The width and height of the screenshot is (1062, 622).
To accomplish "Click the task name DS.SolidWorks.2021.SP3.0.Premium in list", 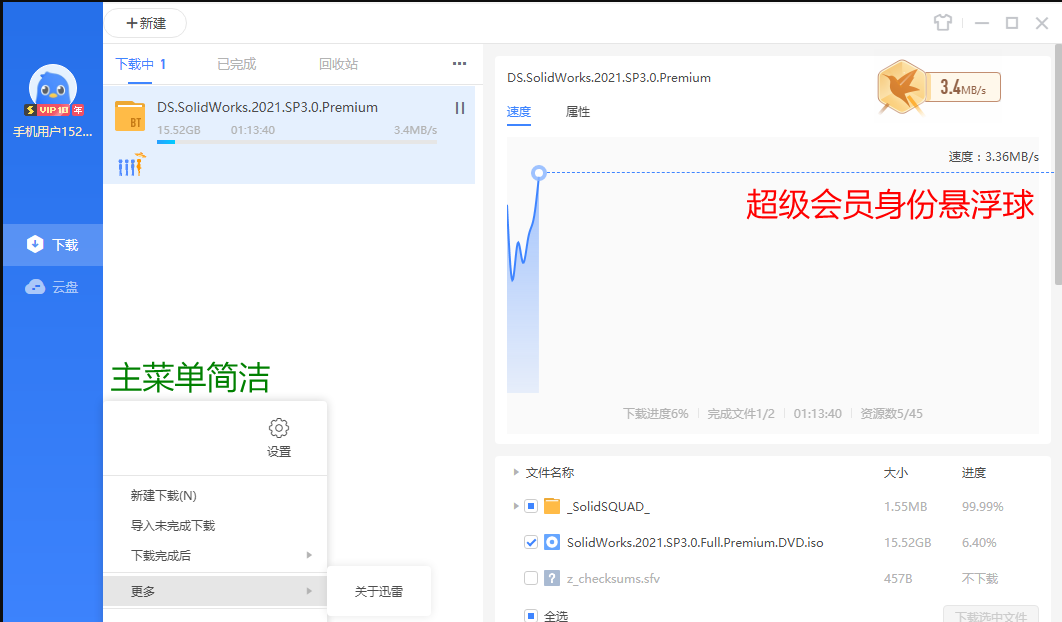I will click(268, 107).
